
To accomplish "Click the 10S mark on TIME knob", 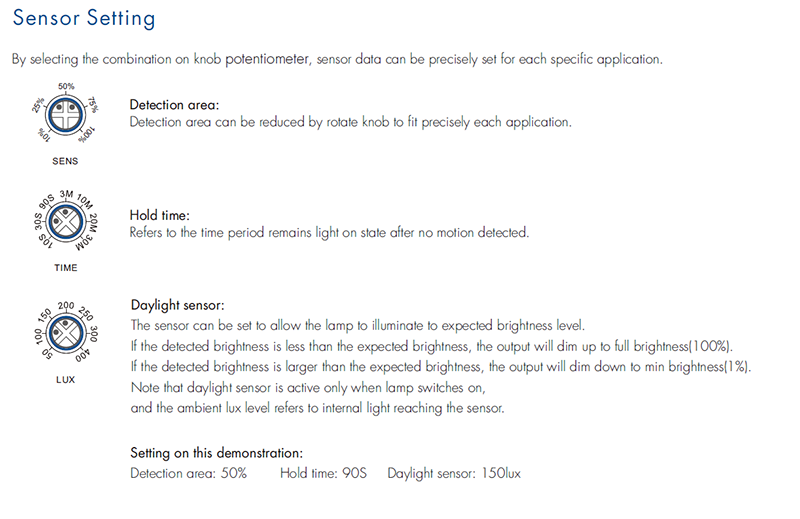I will coord(45,241).
